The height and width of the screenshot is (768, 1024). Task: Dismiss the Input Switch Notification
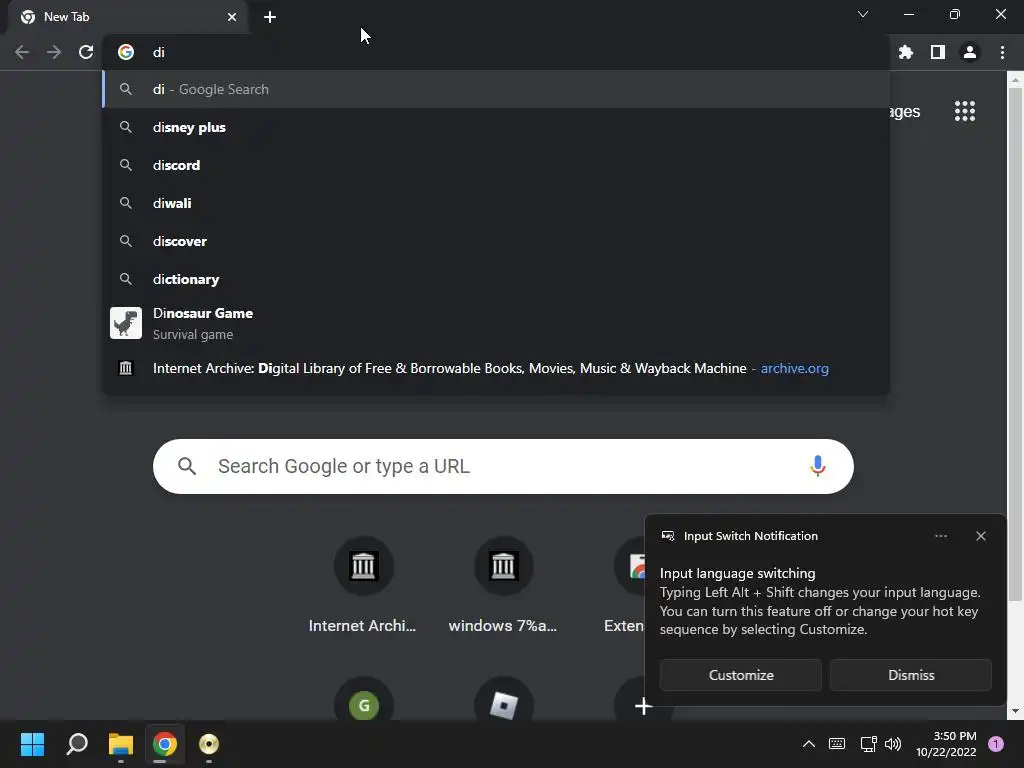[910, 675]
